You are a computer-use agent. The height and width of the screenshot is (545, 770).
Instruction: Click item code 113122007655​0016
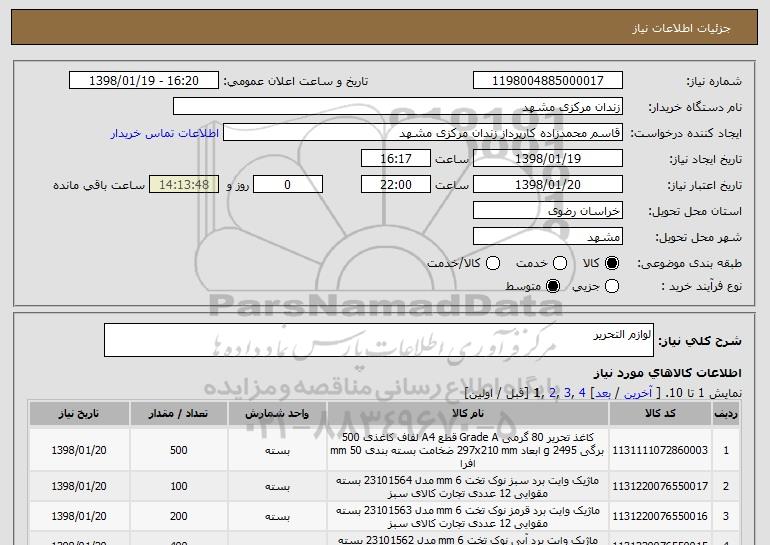click(660, 516)
